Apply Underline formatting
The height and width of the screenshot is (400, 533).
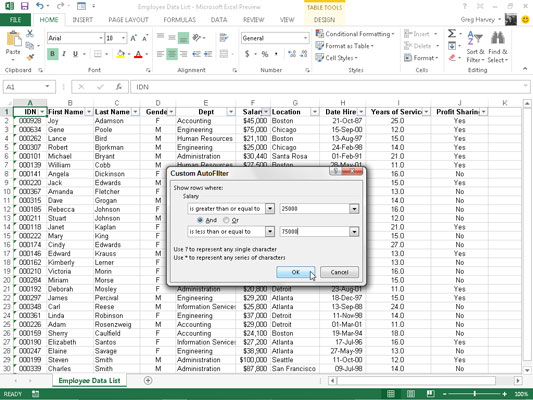coord(75,54)
